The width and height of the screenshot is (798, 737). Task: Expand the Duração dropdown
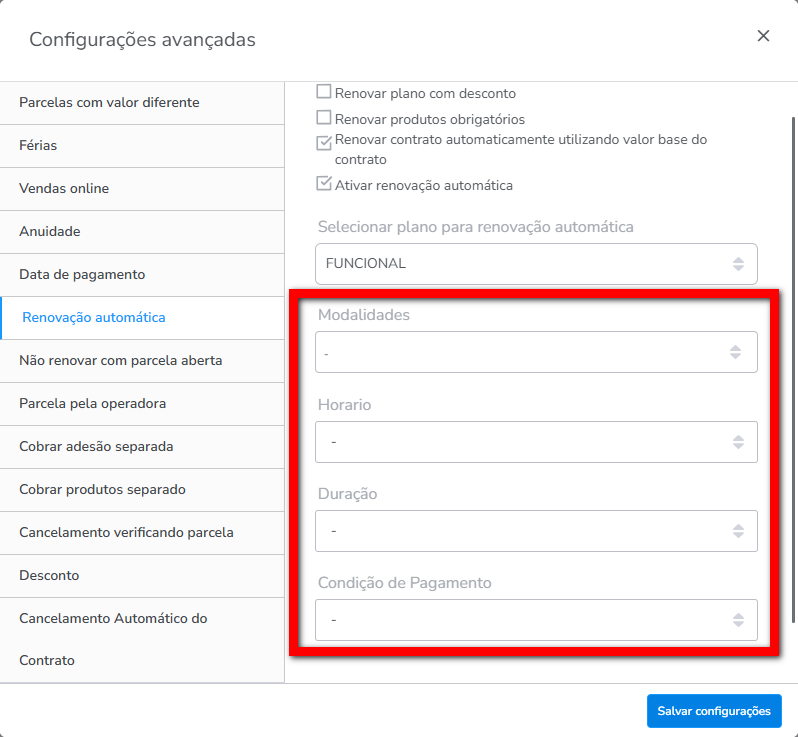pyautogui.click(x=535, y=531)
